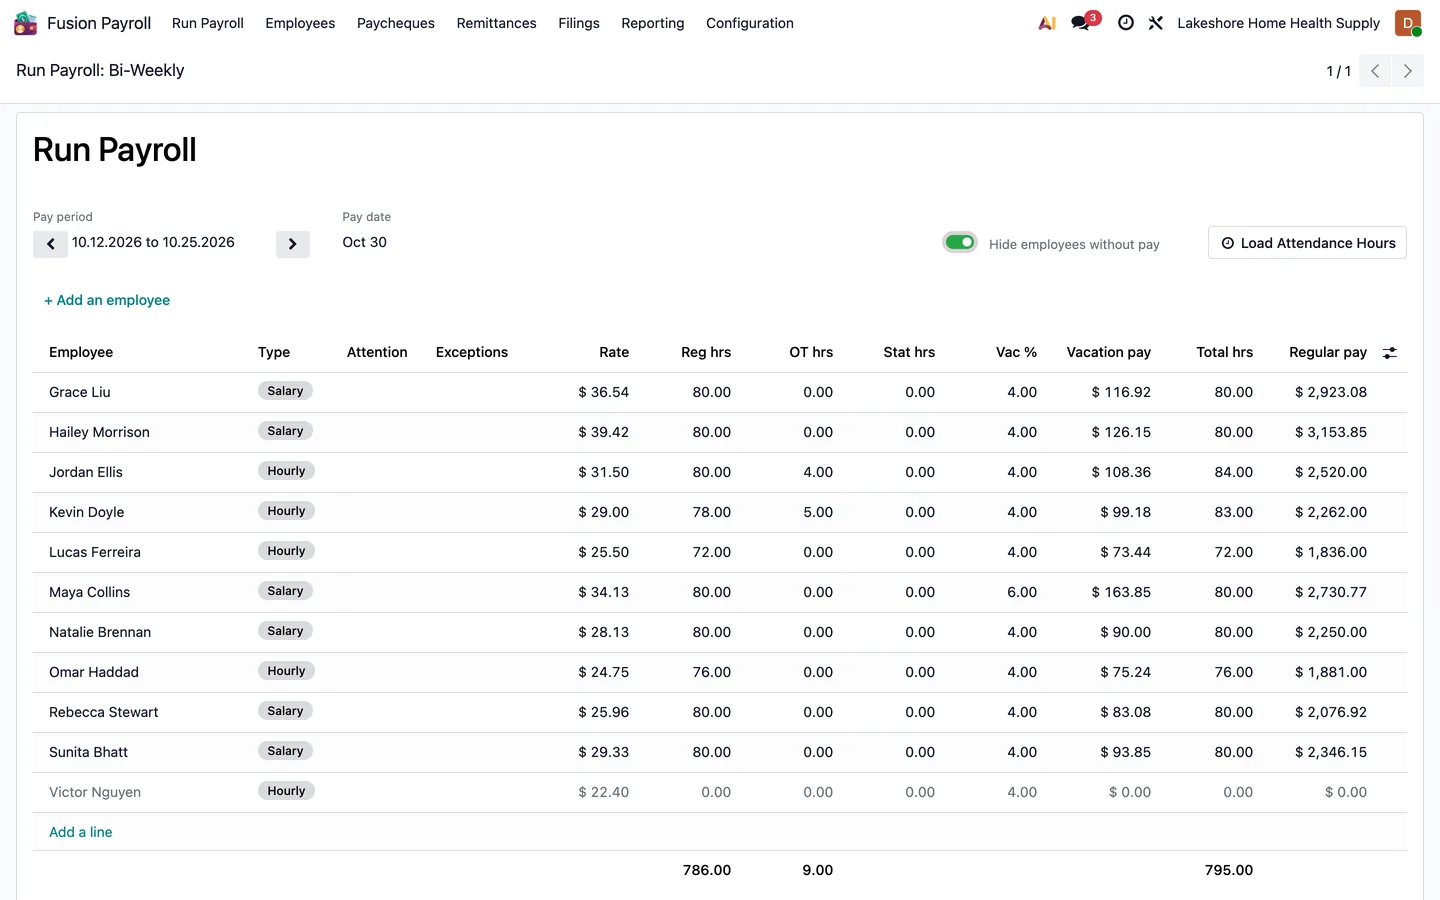The height and width of the screenshot is (900, 1440).
Task: Go to previous record arrow
Action: [x=1375, y=71]
